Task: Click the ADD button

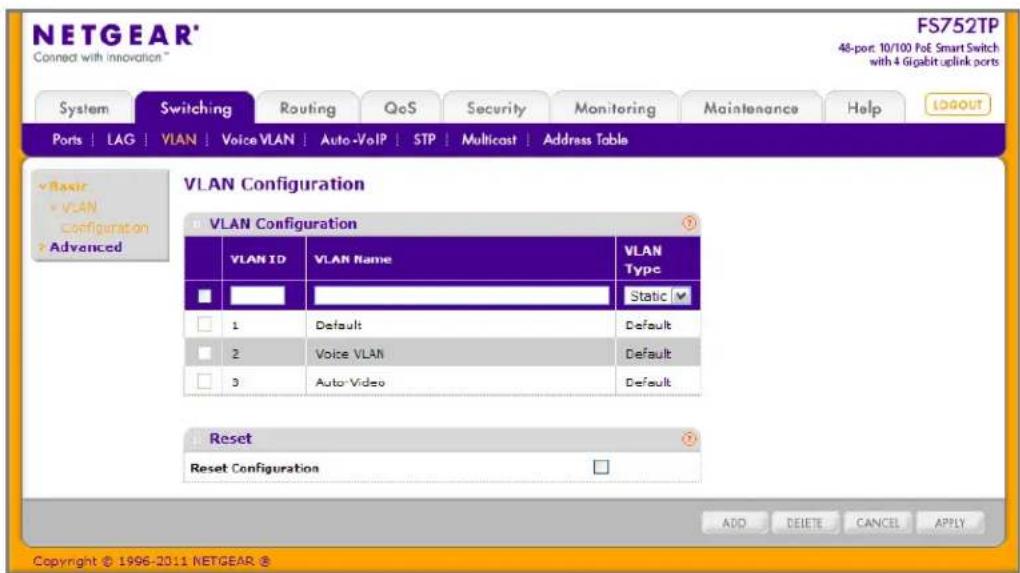Action: click(734, 522)
